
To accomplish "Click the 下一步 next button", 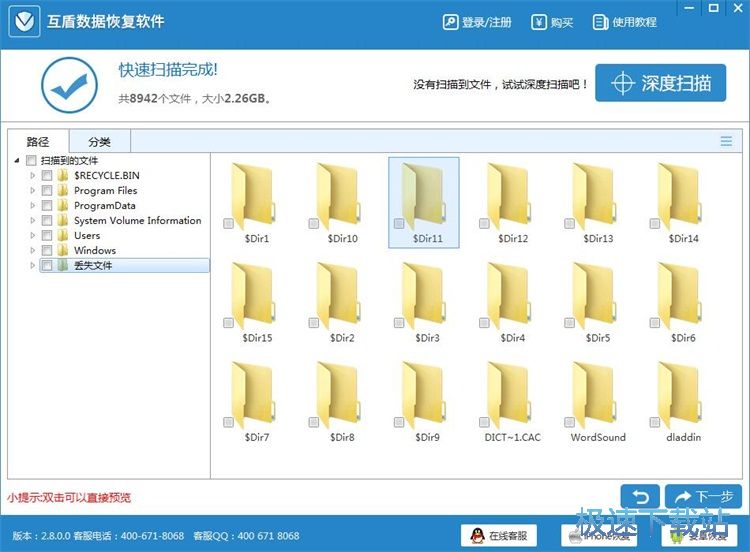I will click(x=703, y=497).
